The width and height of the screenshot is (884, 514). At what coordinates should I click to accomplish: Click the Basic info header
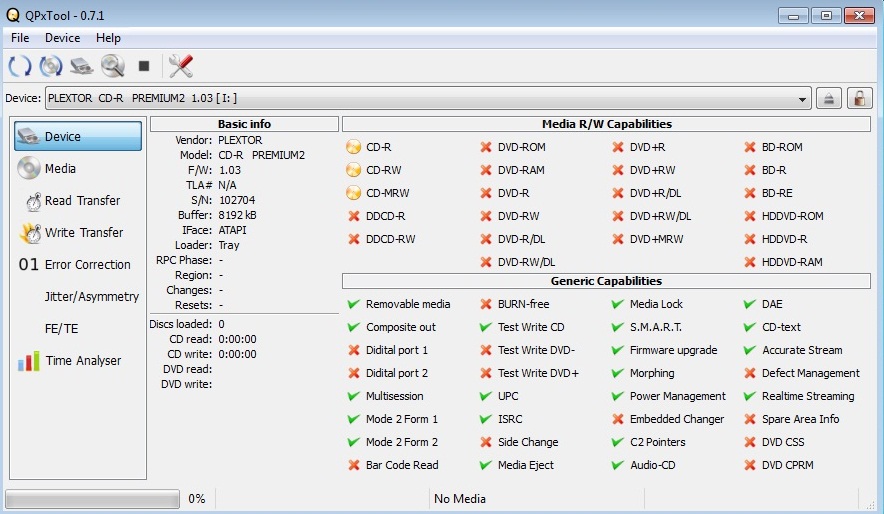(x=244, y=124)
